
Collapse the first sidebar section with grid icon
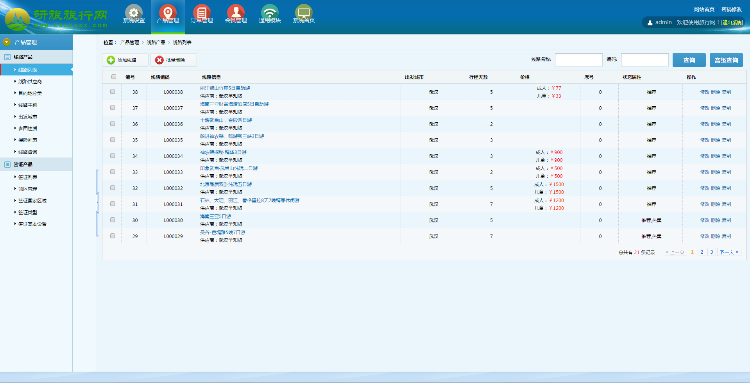(x=36, y=57)
